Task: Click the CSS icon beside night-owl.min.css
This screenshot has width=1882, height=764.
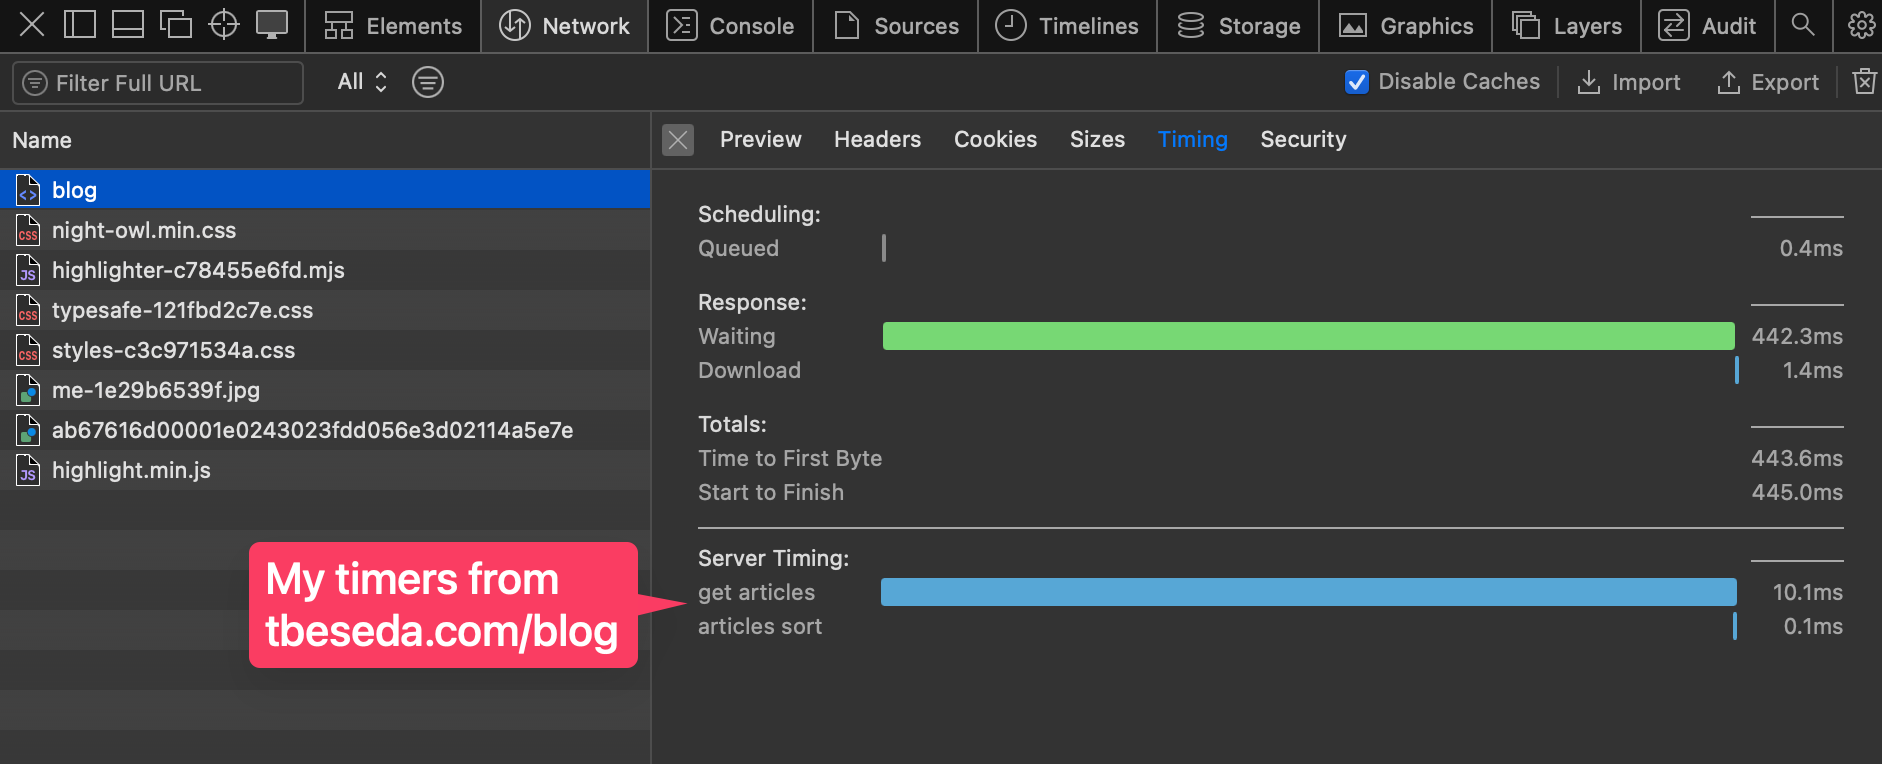Action: (28, 230)
